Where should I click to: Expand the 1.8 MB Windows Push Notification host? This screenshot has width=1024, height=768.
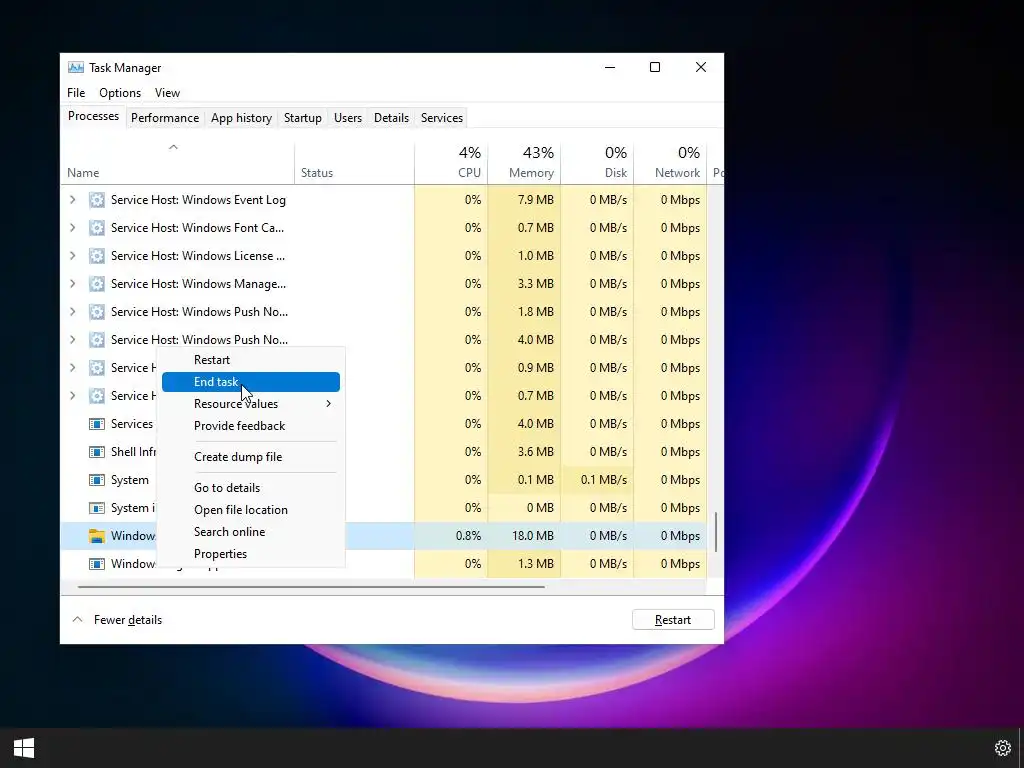tap(72, 312)
